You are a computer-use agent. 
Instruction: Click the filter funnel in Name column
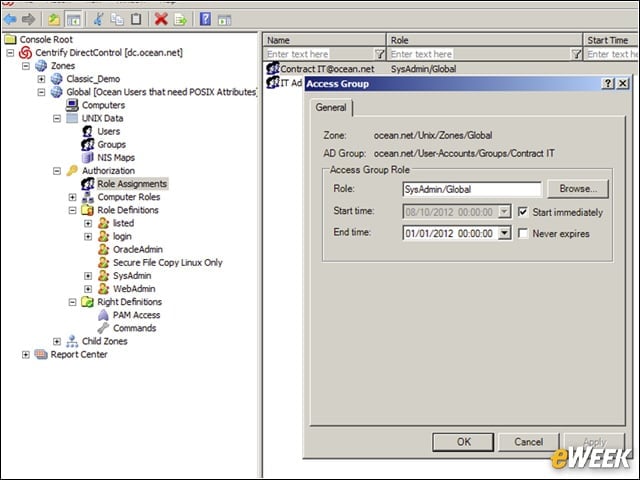(379, 54)
